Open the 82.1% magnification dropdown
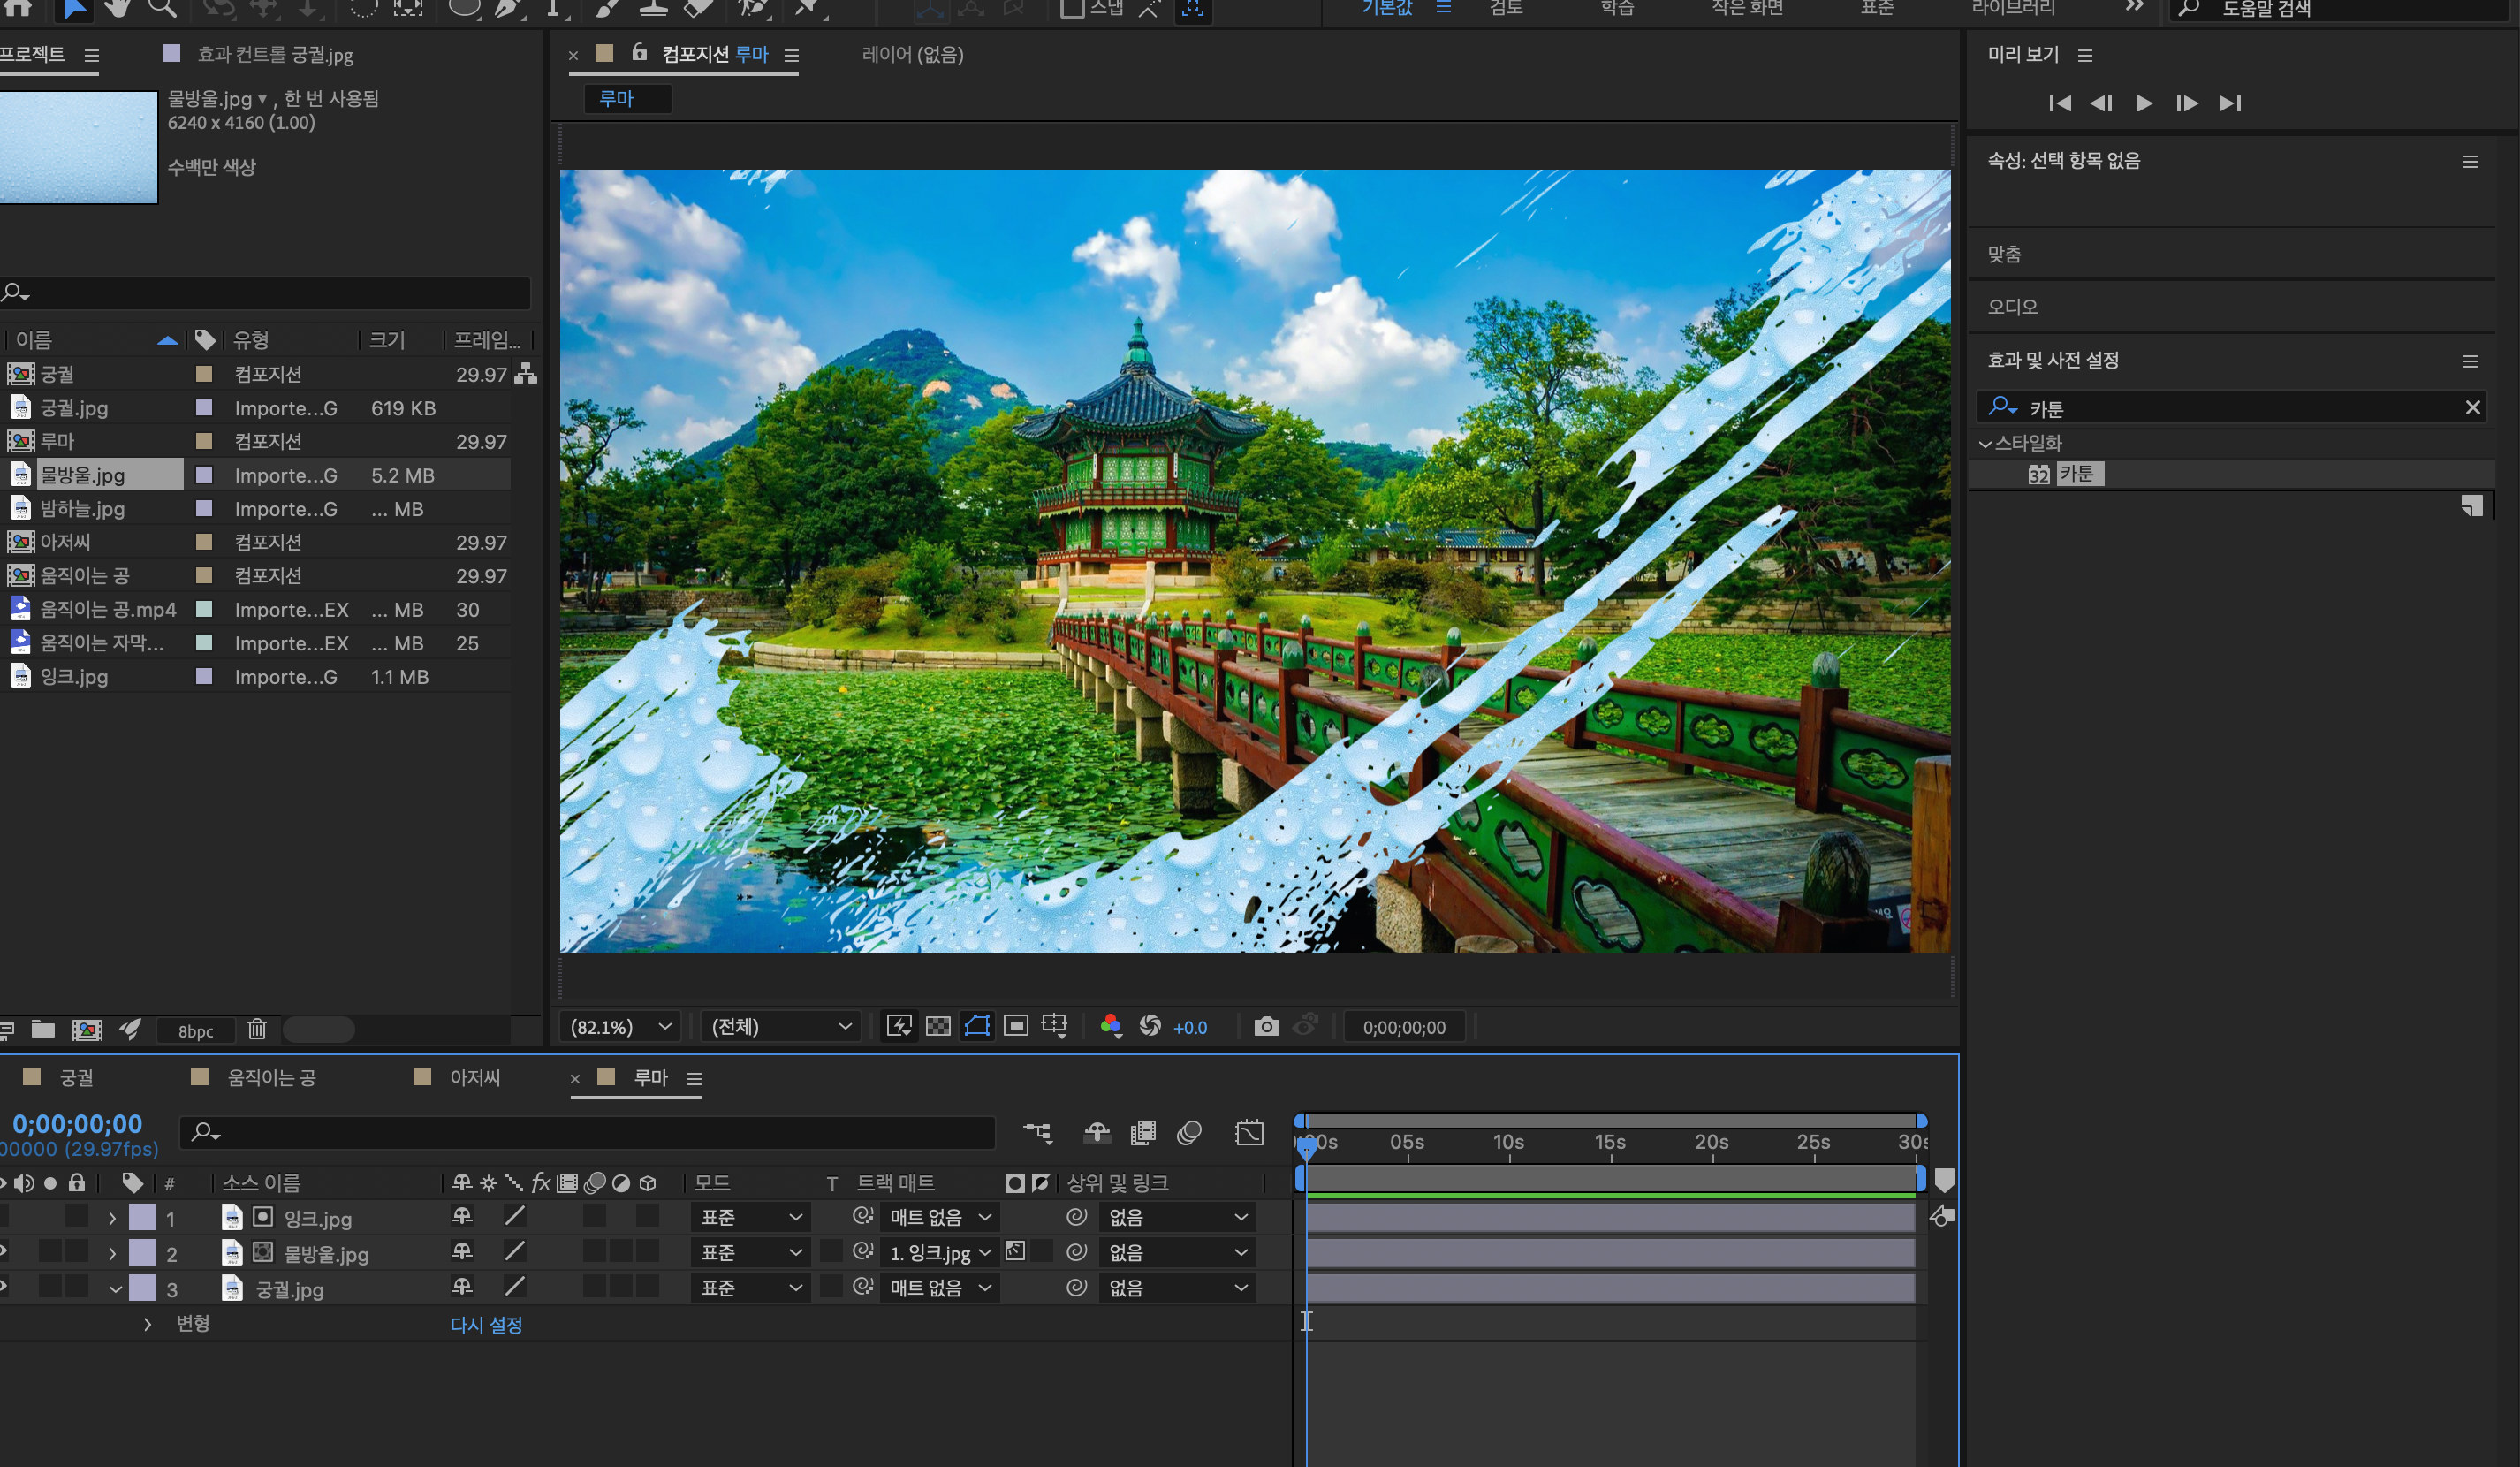Screen dimensions: 2520x1467 (620, 1027)
